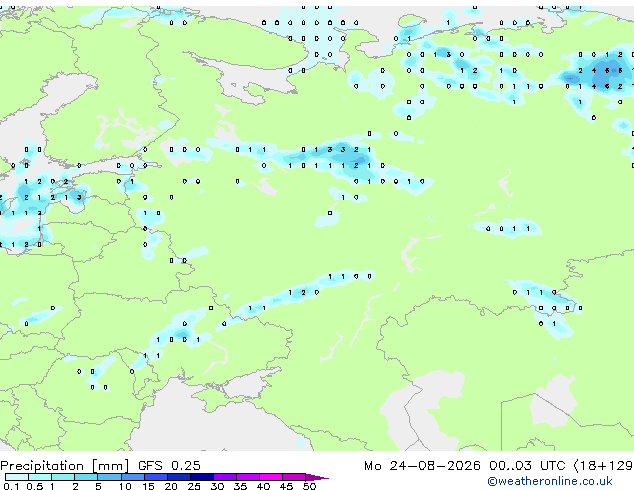Click the '0.5' legend scale label
The height and width of the screenshot is (490, 634).
[x=35, y=486]
